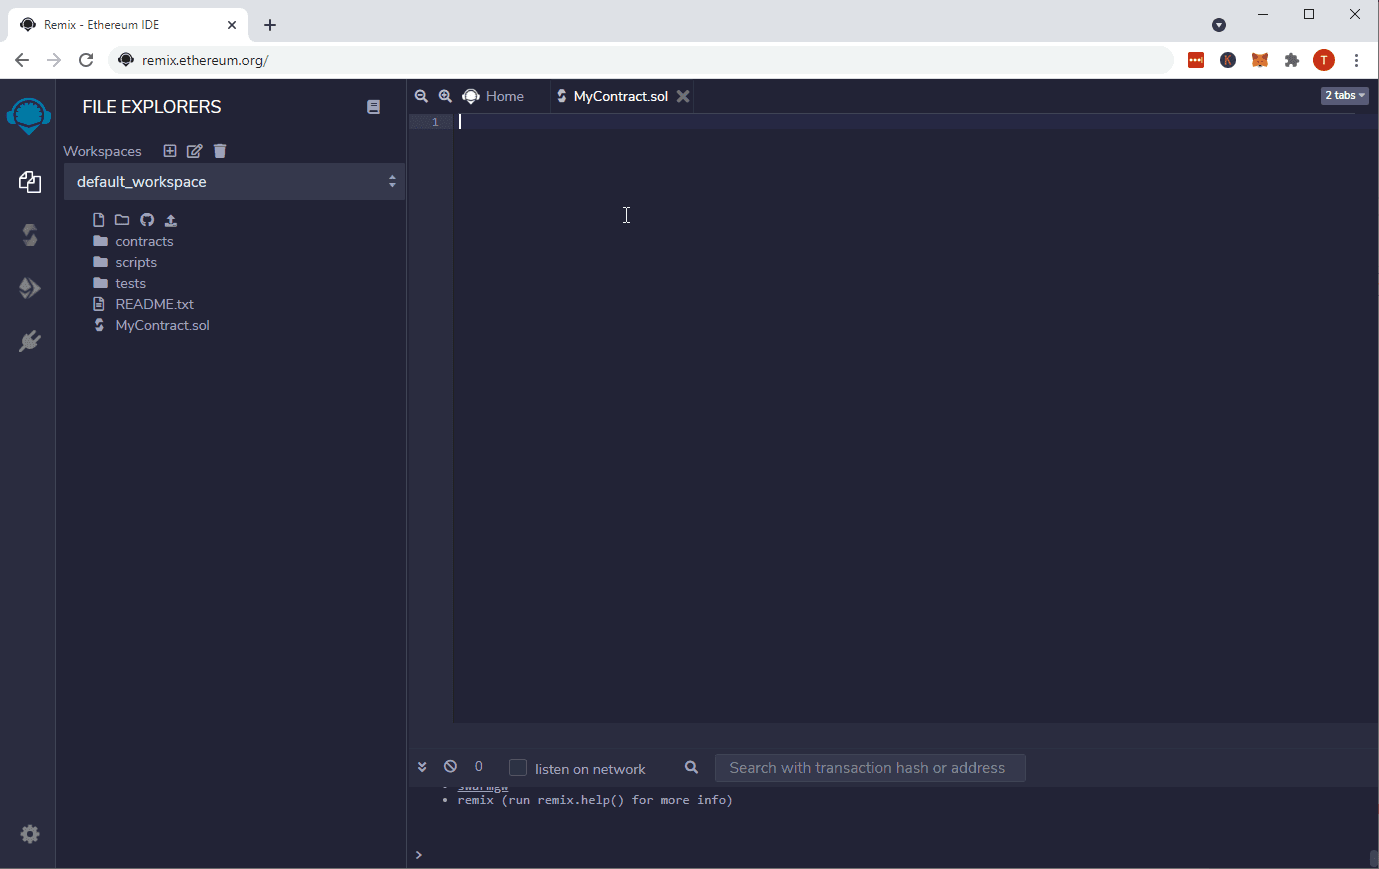Screen dimensions: 1379x869
Task: Collapse the terminal with double chevron
Action: (x=422, y=767)
